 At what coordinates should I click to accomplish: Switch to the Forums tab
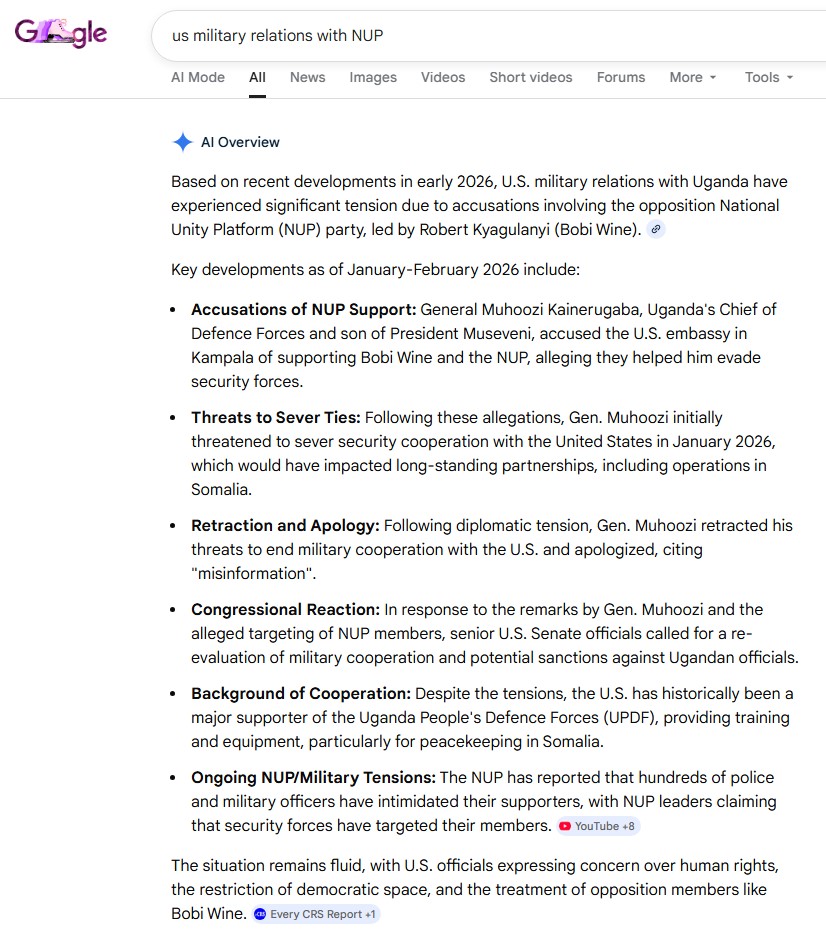[620, 77]
